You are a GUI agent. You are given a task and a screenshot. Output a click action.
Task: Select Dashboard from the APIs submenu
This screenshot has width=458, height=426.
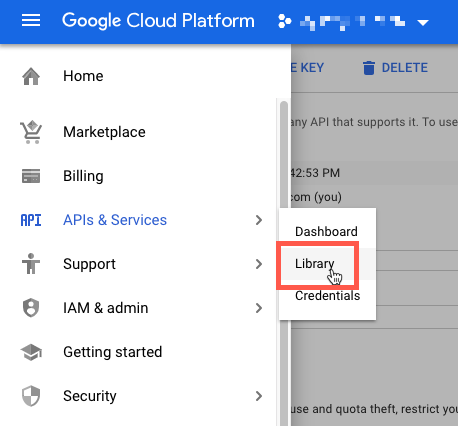point(327,232)
